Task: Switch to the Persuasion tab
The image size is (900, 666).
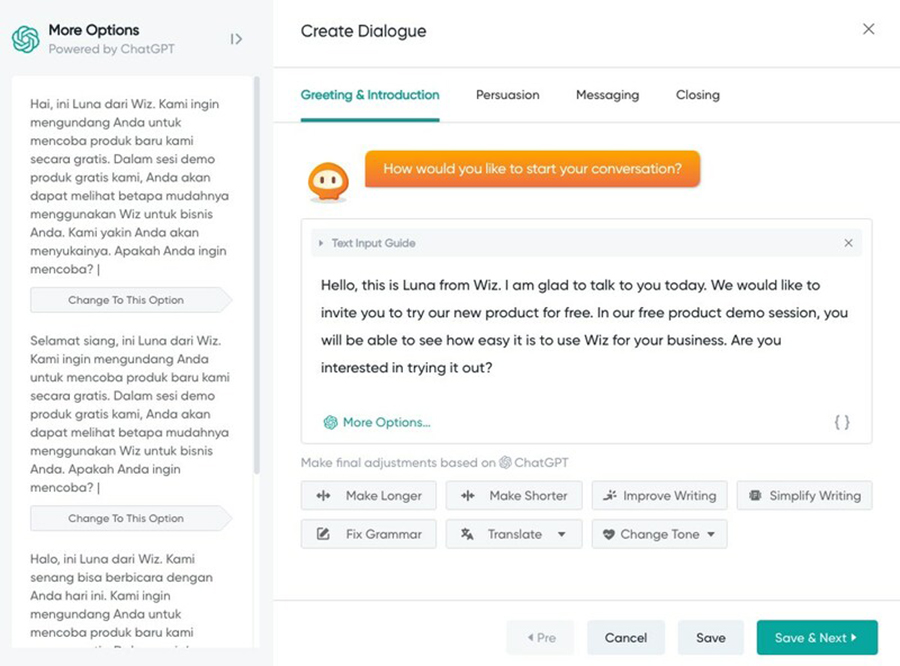Action: [x=507, y=95]
